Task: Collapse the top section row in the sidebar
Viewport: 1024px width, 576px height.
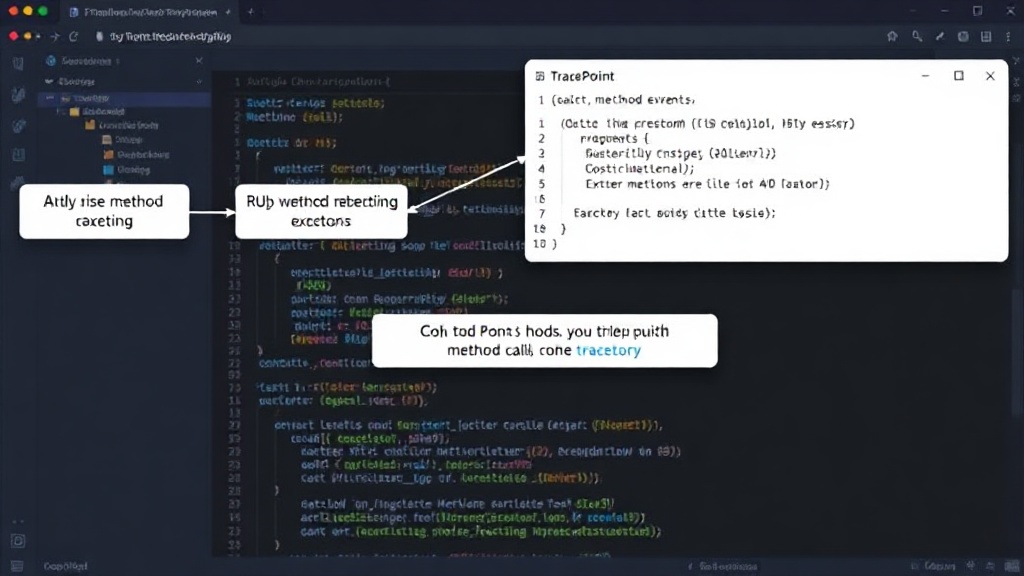Action: click(49, 82)
